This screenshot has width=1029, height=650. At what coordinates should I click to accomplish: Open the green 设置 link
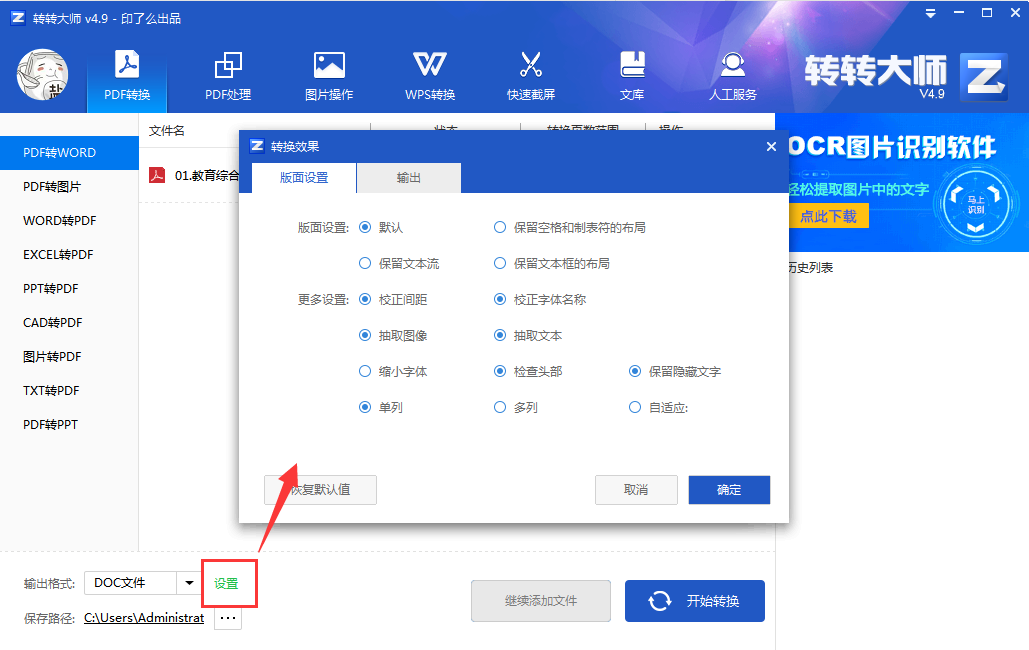[226, 584]
